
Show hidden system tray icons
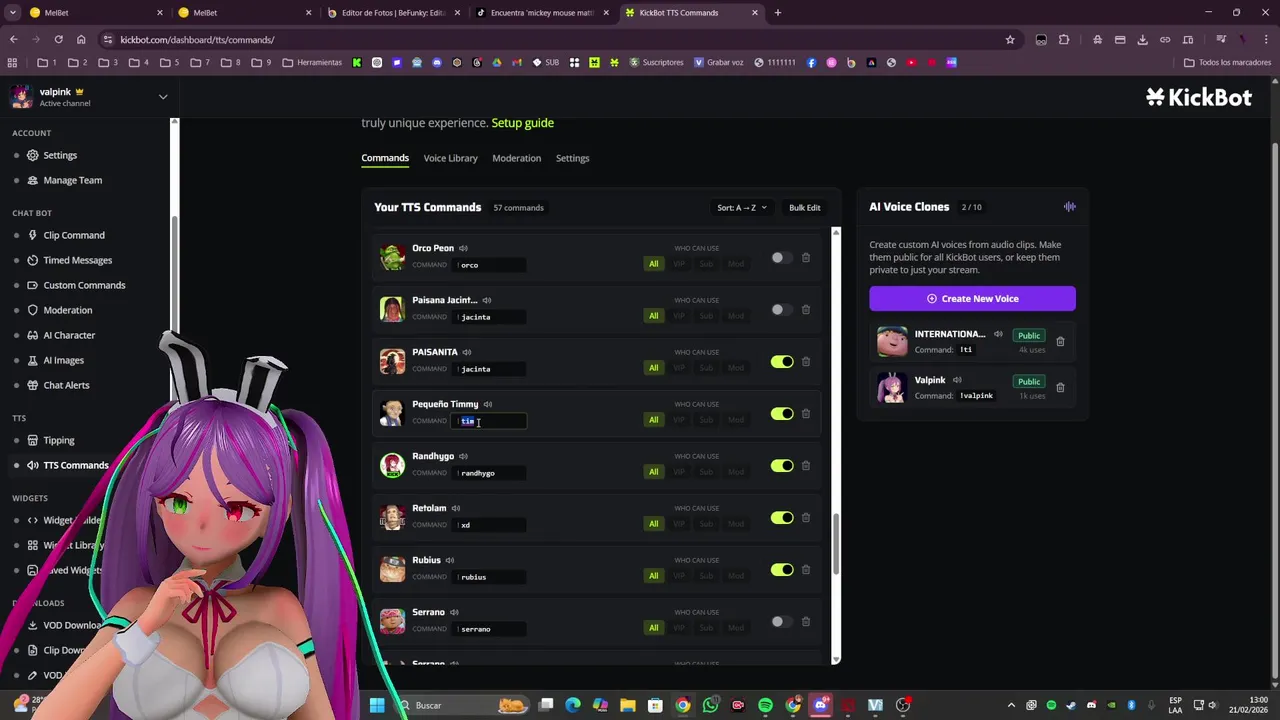pos(1011,706)
